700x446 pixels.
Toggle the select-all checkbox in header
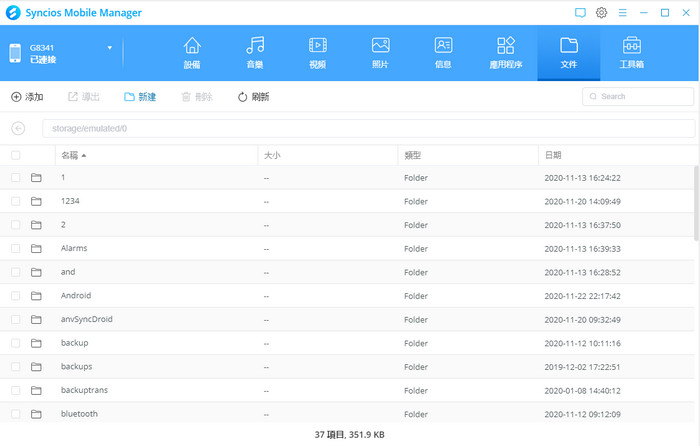click(16, 155)
